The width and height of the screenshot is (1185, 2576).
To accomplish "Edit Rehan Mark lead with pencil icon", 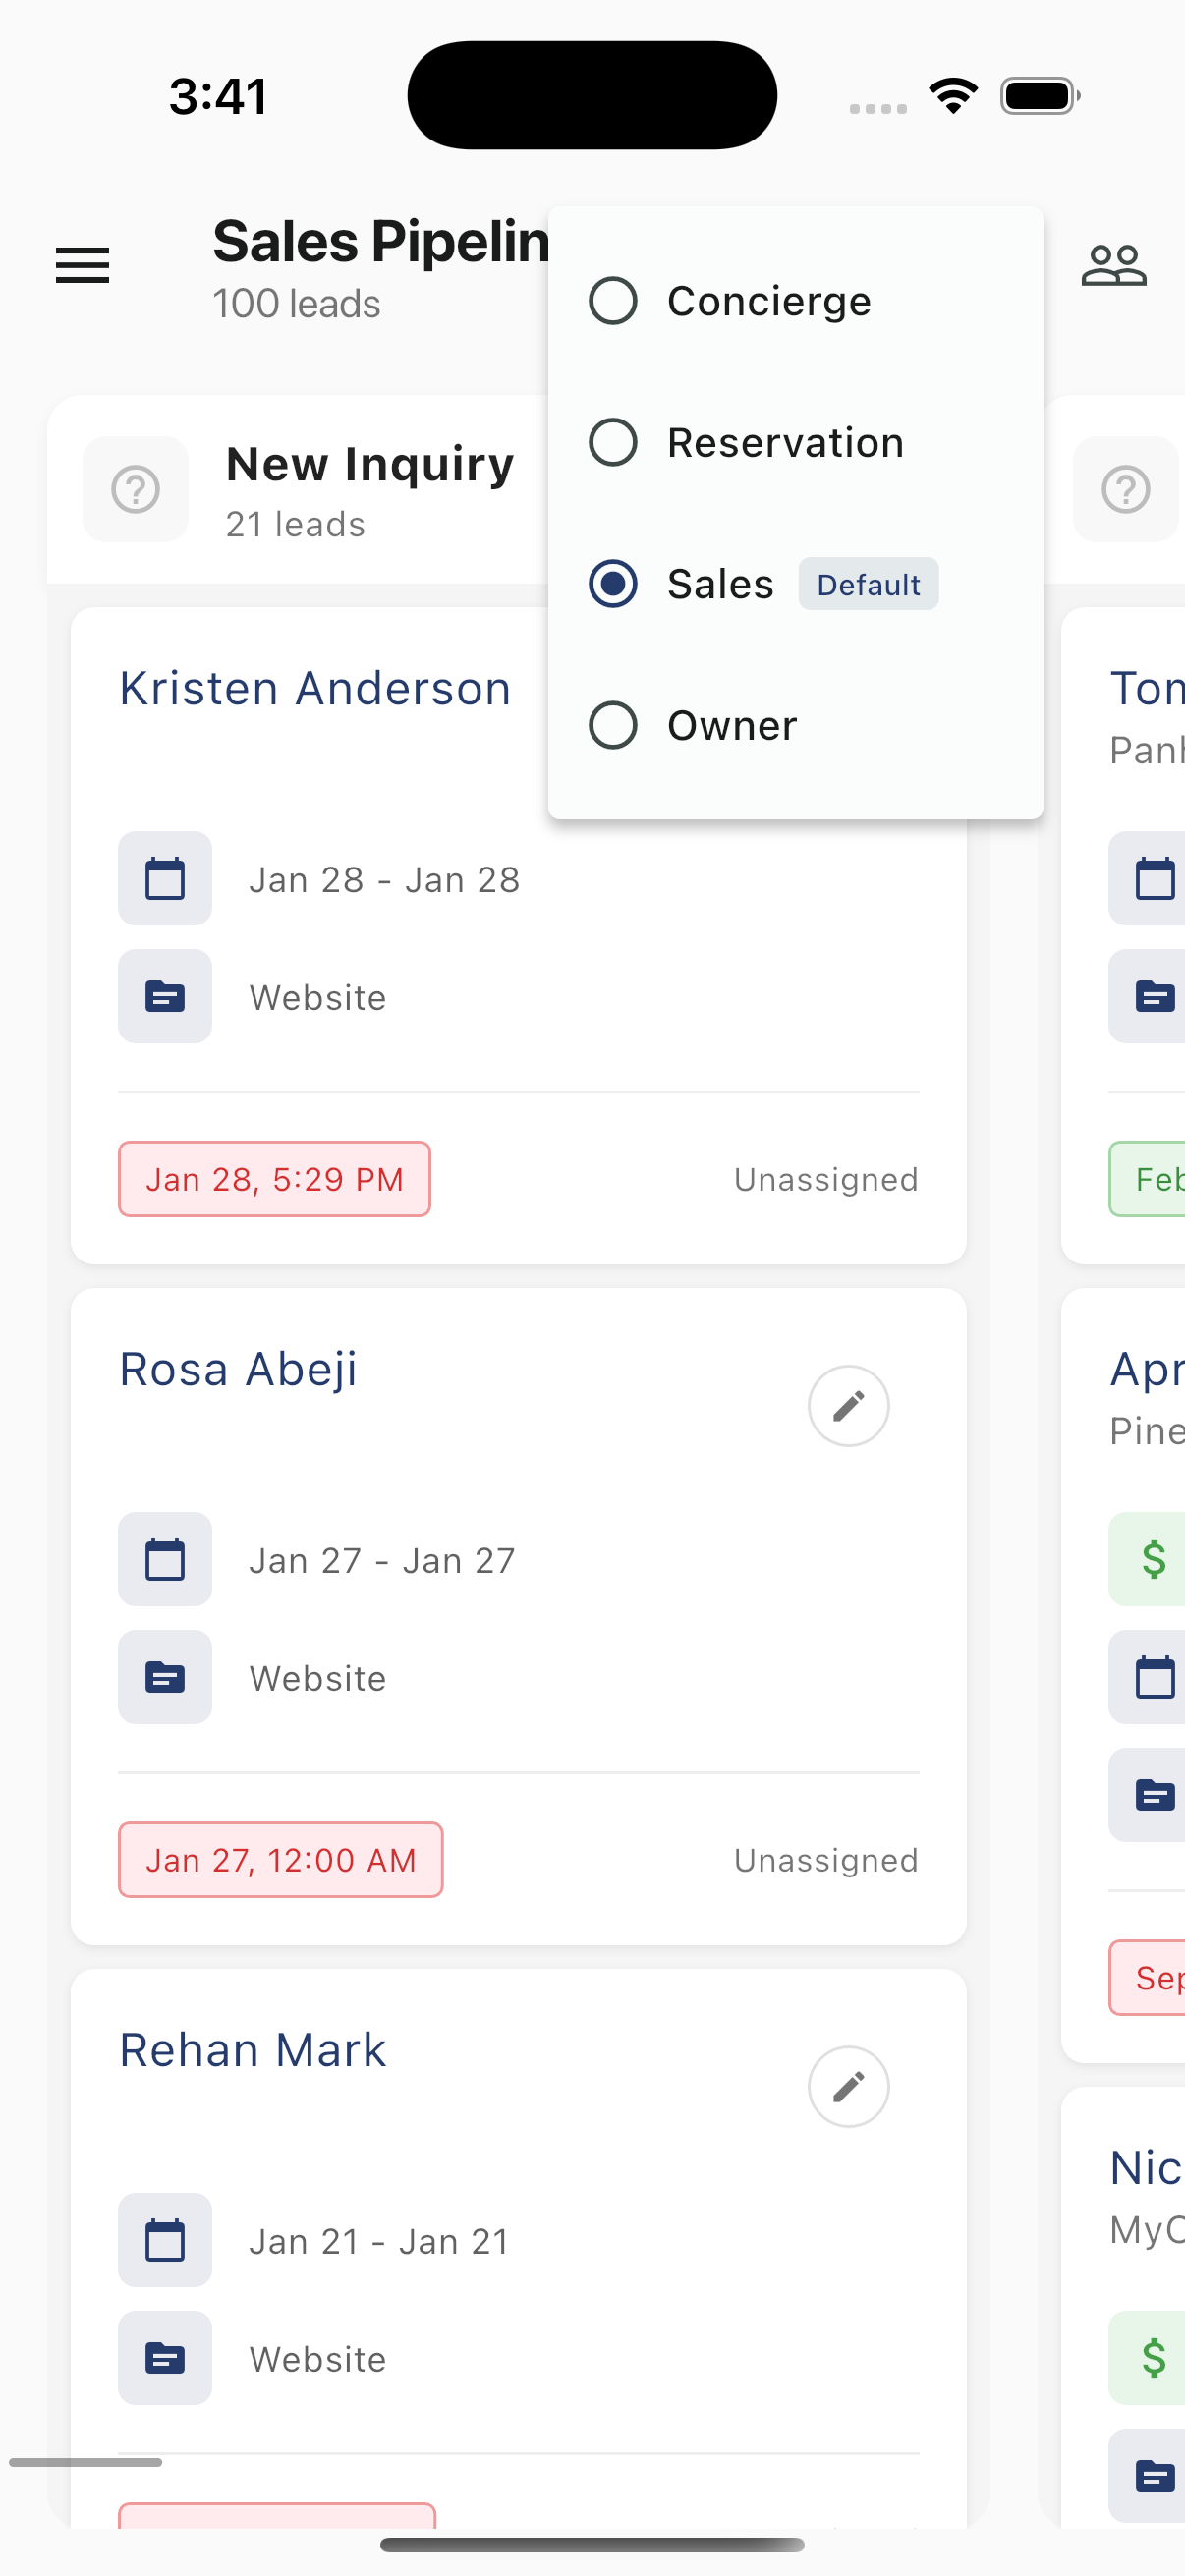I will click(x=848, y=2086).
